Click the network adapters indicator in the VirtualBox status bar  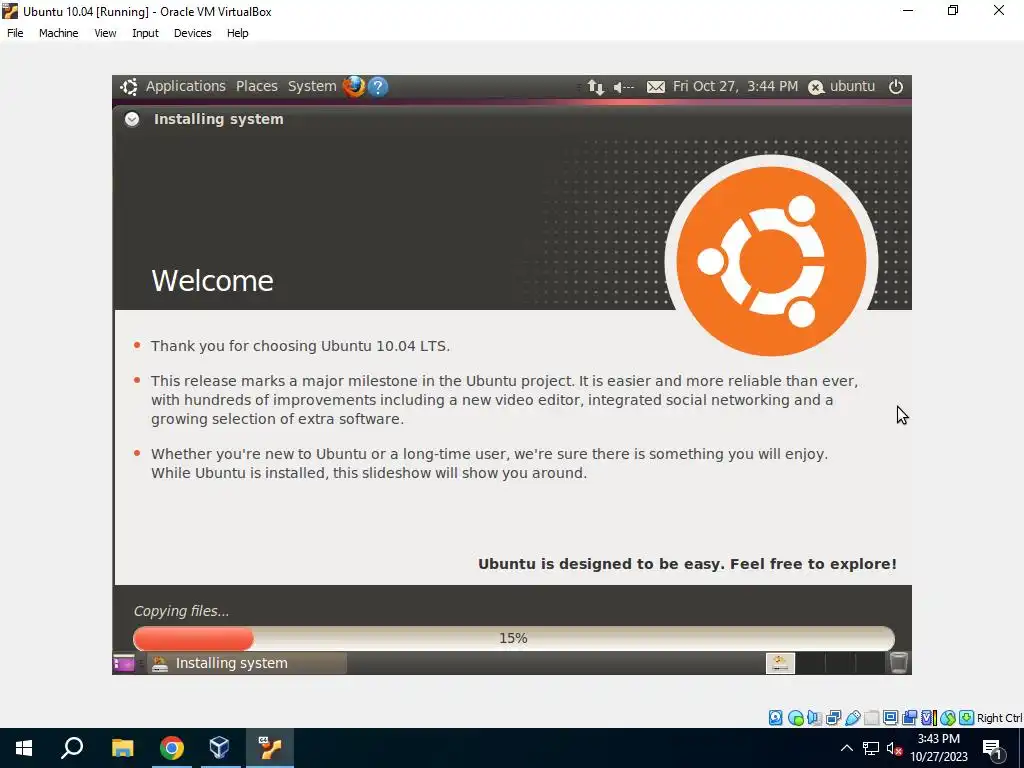[x=833, y=718]
